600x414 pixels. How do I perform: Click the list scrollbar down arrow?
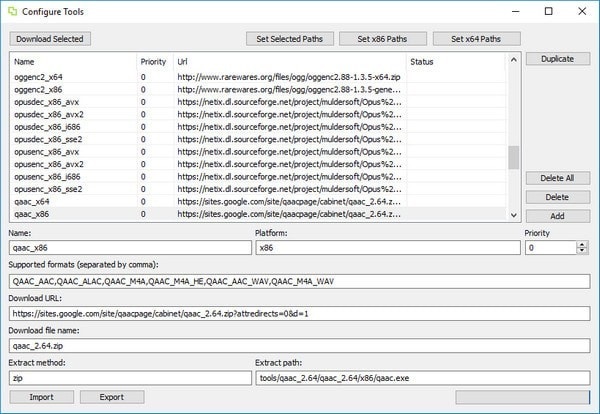[514, 215]
